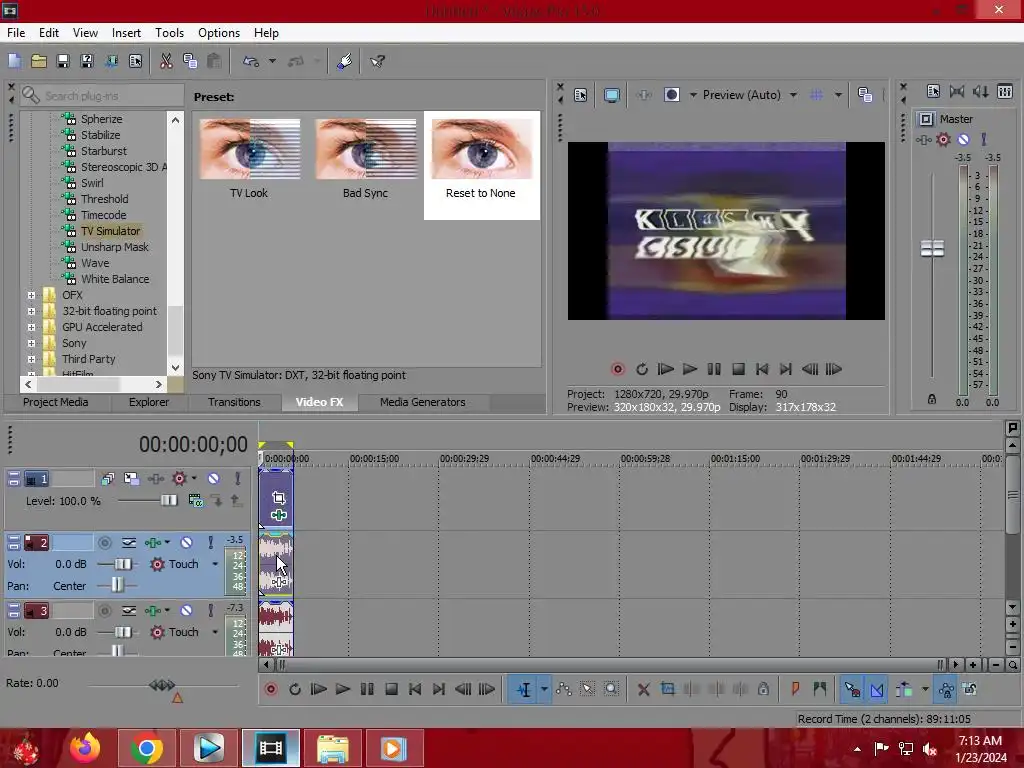Select Reset to None preset
The width and height of the screenshot is (1024, 768).
(481, 165)
